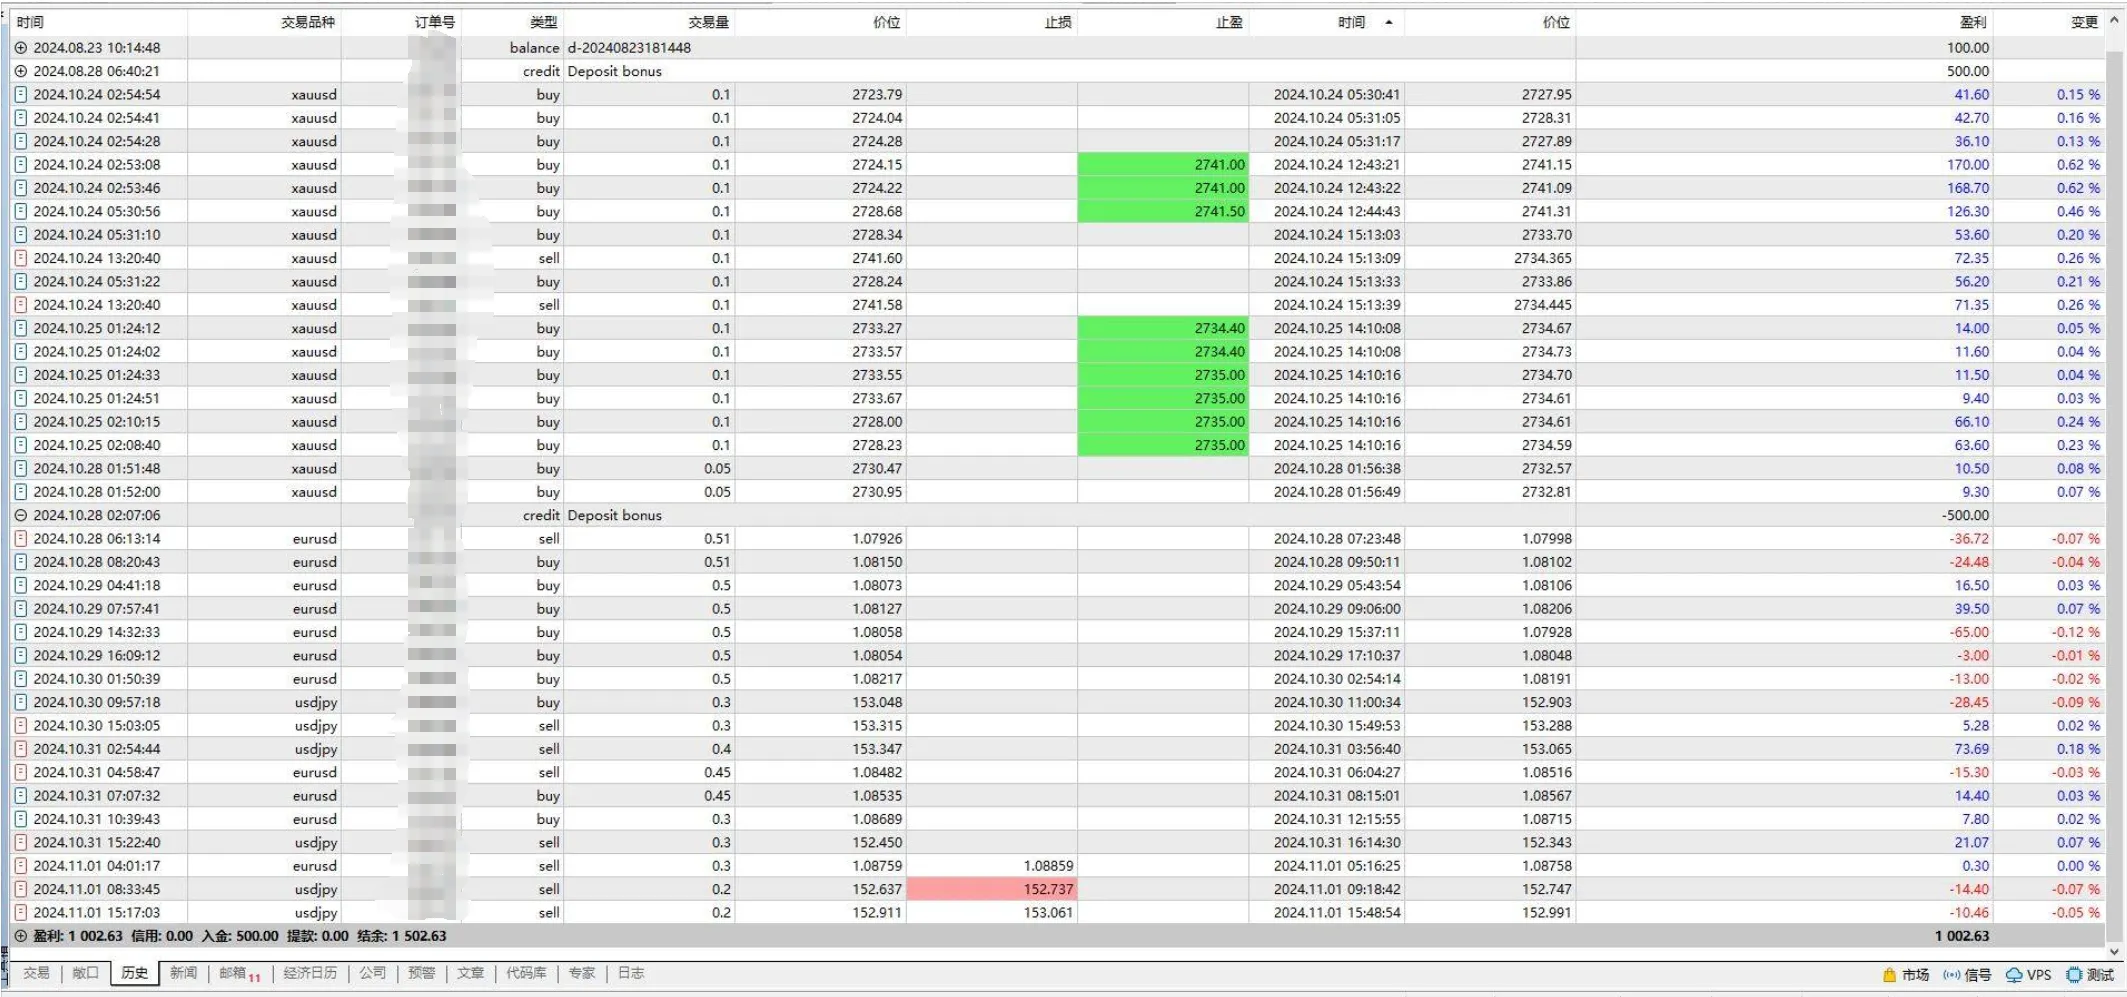Open the 经济日历 calendar tab
The height and width of the screenshot is (997, 2127).
[310, 973]
